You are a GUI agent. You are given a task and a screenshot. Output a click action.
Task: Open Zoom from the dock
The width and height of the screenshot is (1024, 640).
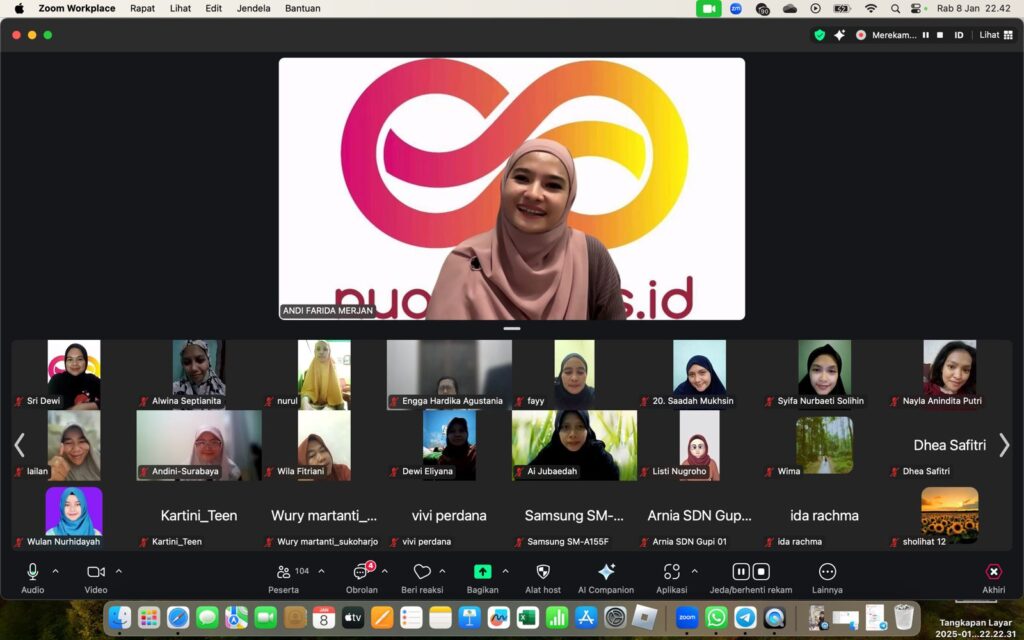[x=686, y=617]
